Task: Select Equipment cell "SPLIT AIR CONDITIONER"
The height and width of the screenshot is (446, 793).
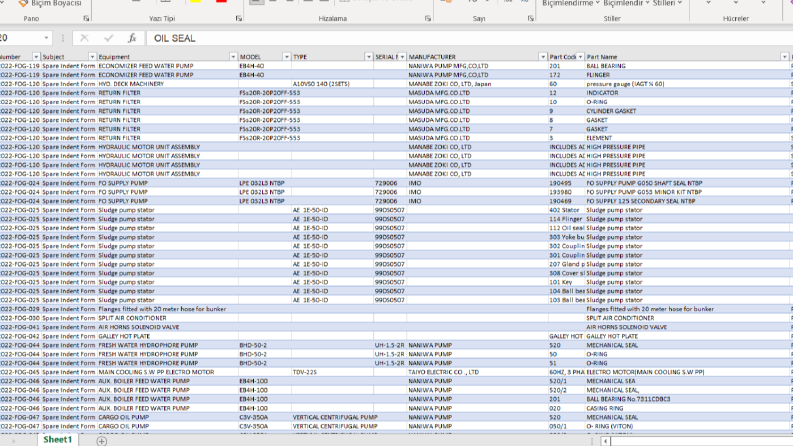Action: pos(167,318)
